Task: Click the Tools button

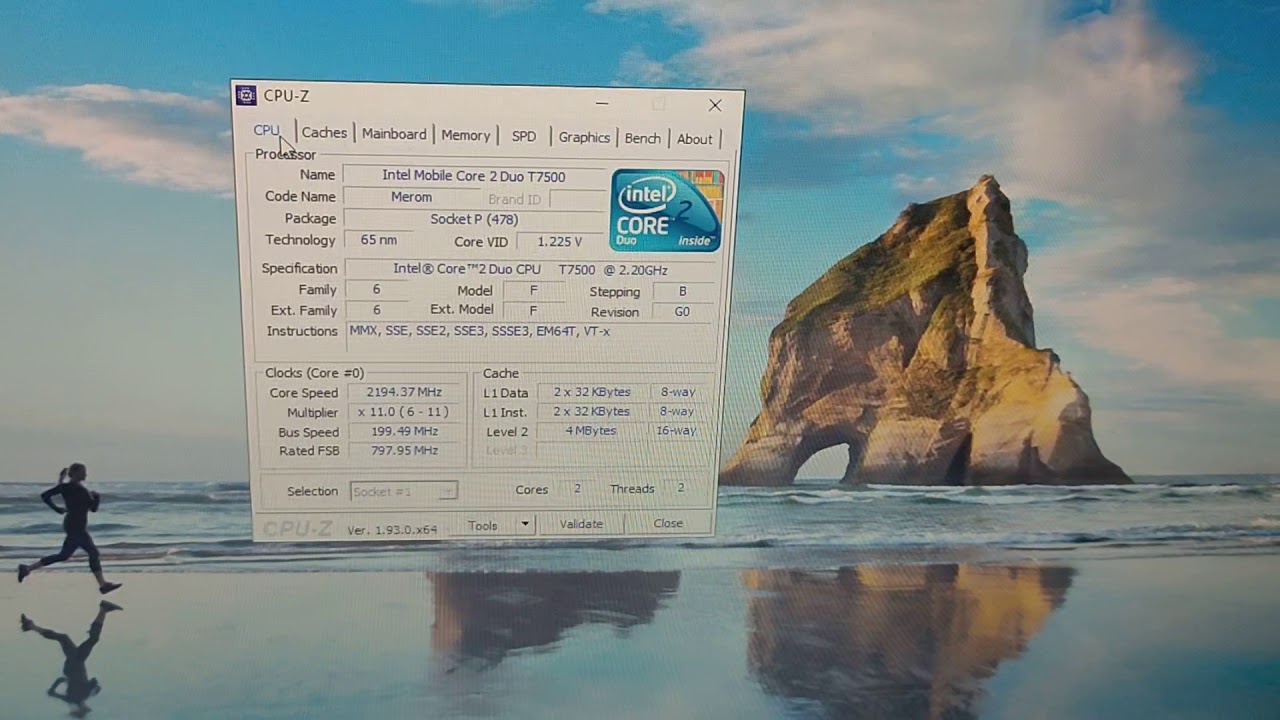Action: tap(483, 525)
